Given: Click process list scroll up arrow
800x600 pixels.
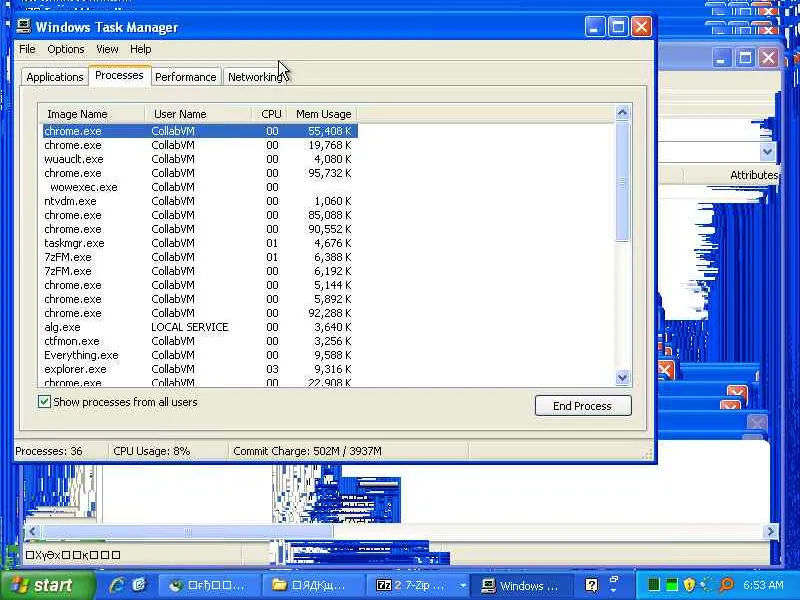Looking at the screenshot, I should (622, 112).
